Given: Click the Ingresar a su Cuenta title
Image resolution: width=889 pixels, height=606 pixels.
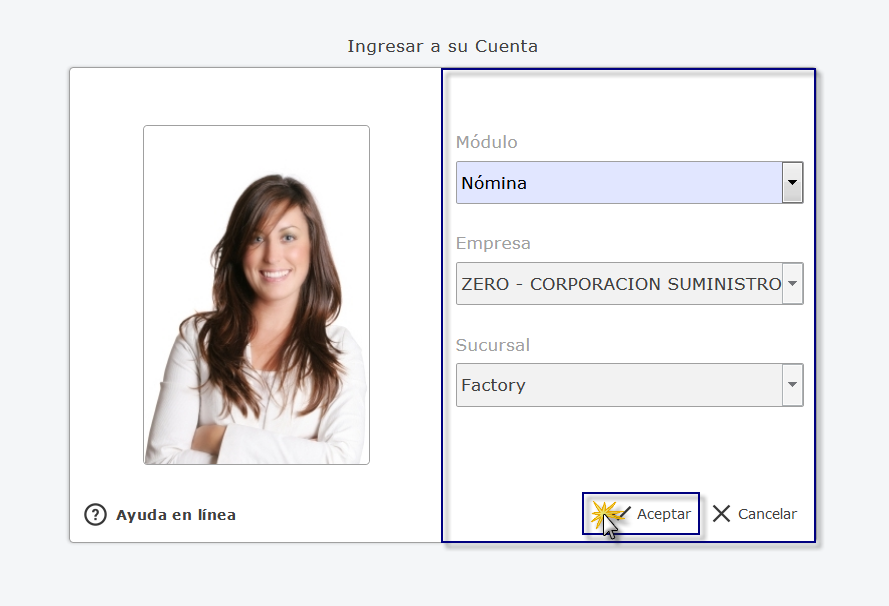Looking at the screenshot, I should (443, 46).
